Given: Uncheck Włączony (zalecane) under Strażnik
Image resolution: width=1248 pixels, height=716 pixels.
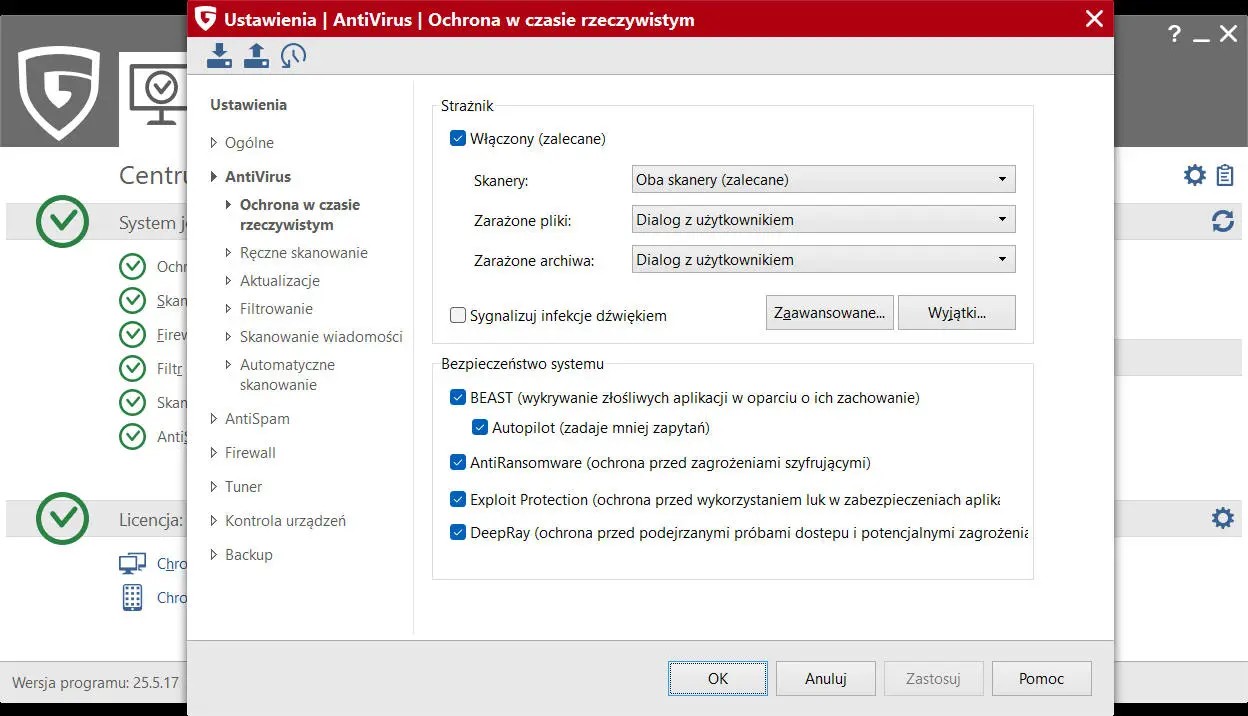Looking at the screenshot, I should pyautogui.click(x=457, y=139).
